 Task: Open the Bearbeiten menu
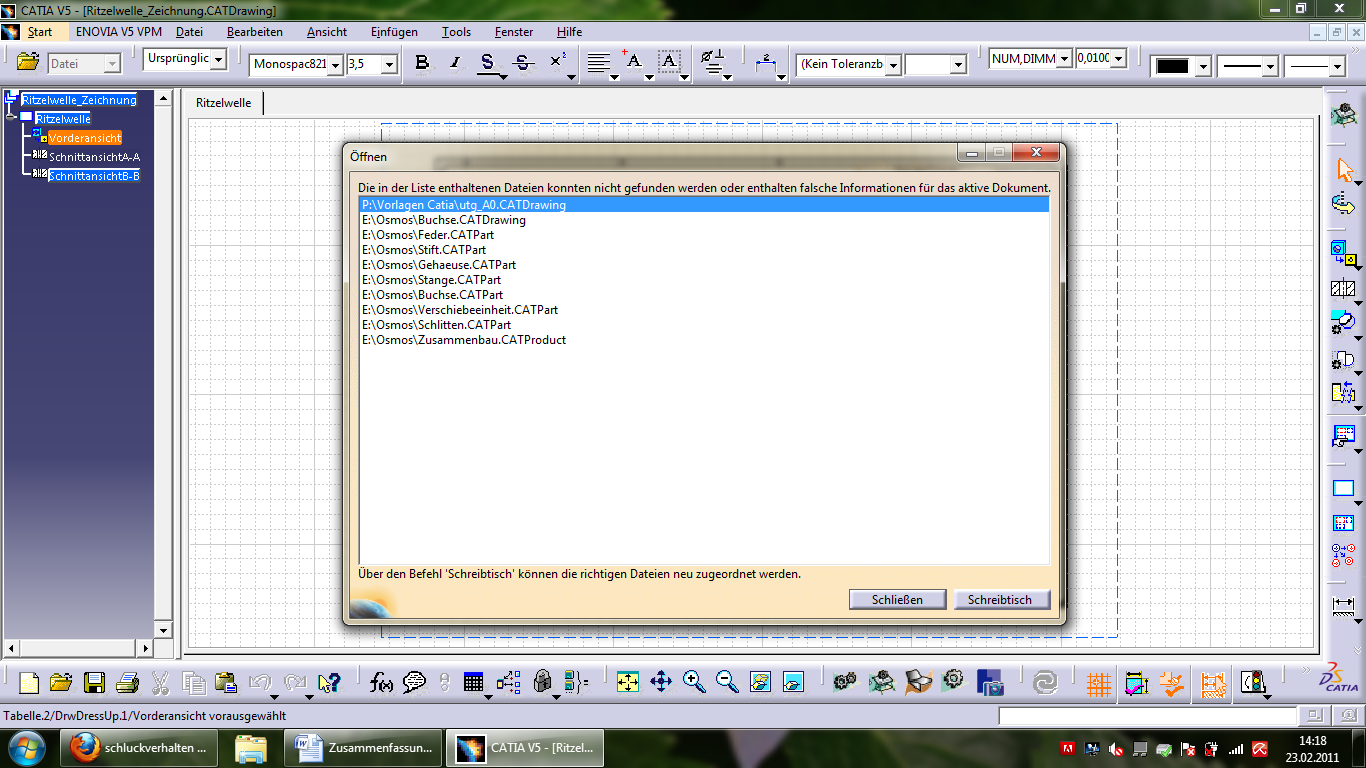pyautogui.click(x=255, y=32)
